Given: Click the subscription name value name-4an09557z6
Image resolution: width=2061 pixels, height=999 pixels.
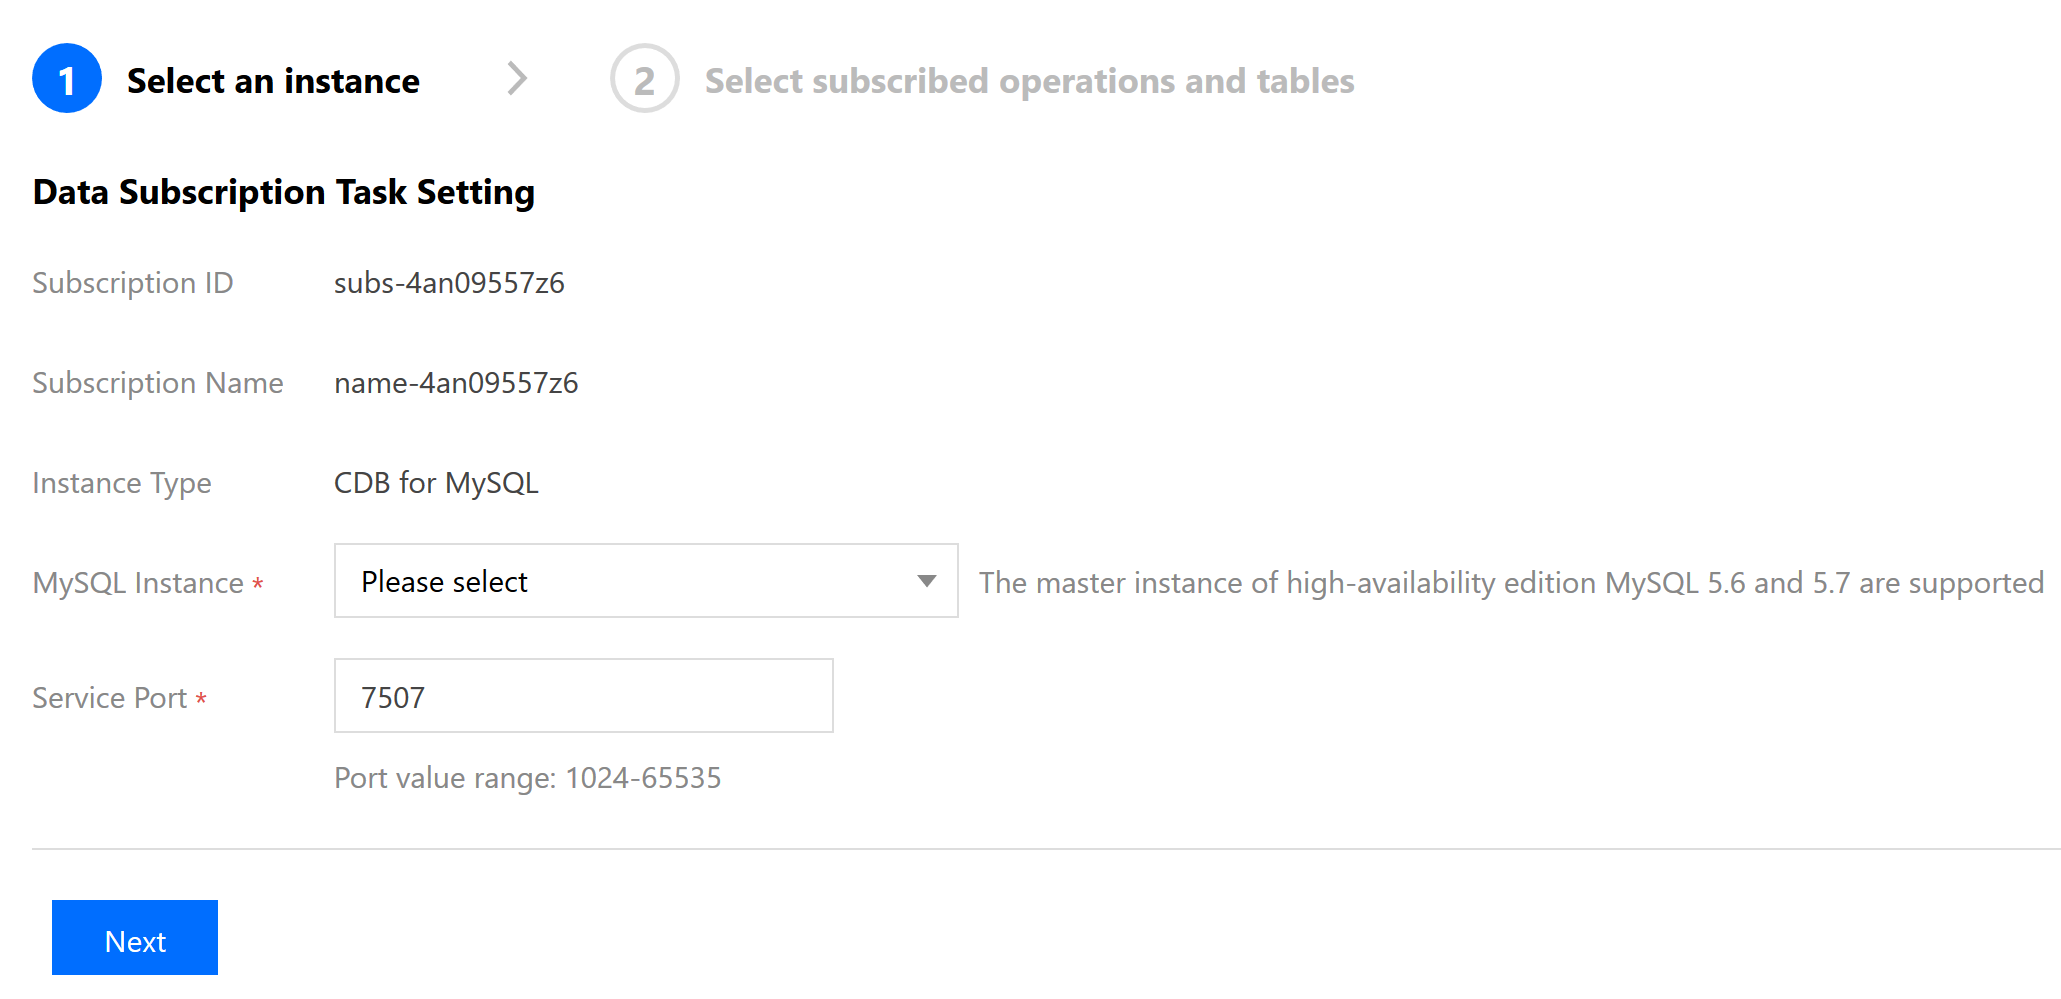Looking at the screenshot, I should pyautogui.click(x=456, y=383).
